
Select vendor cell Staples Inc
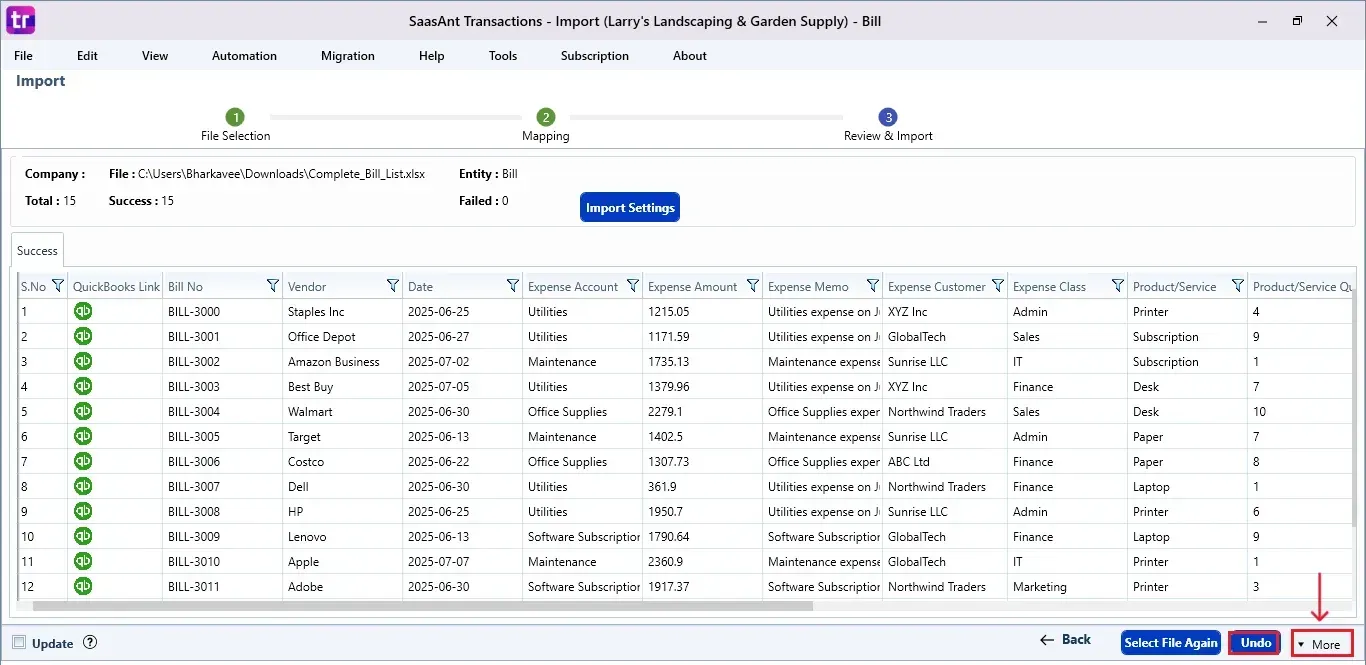tap(343, 311)
